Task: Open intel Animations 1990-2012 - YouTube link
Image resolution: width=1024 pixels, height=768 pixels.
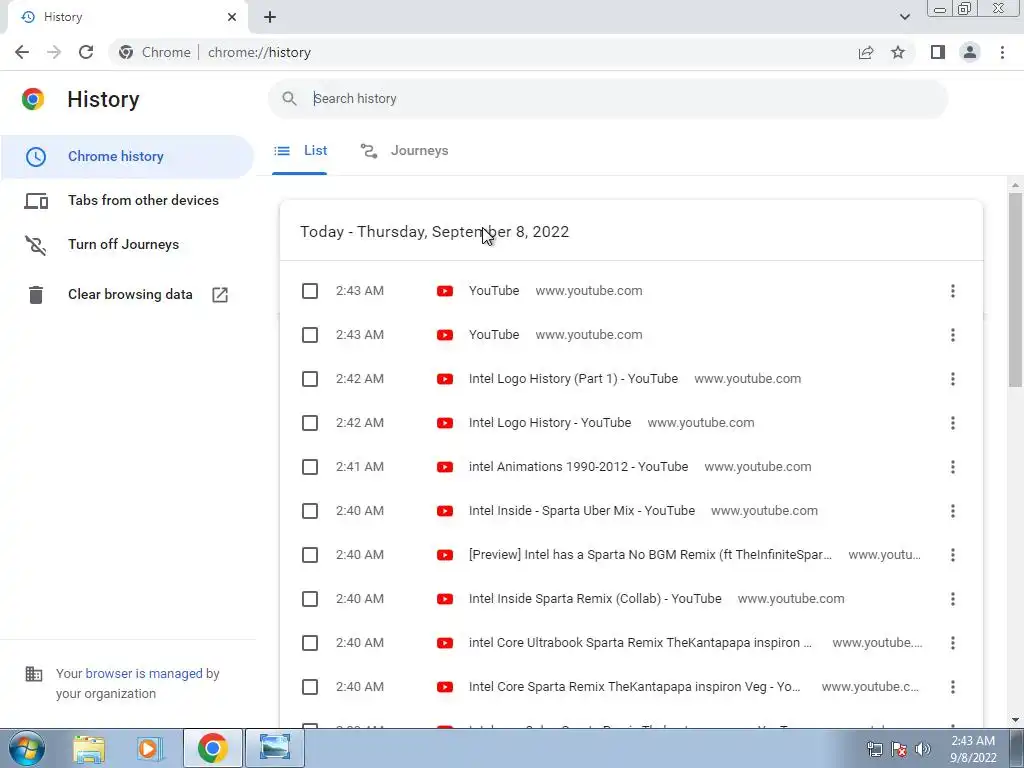Action: (x=579, y=467)
